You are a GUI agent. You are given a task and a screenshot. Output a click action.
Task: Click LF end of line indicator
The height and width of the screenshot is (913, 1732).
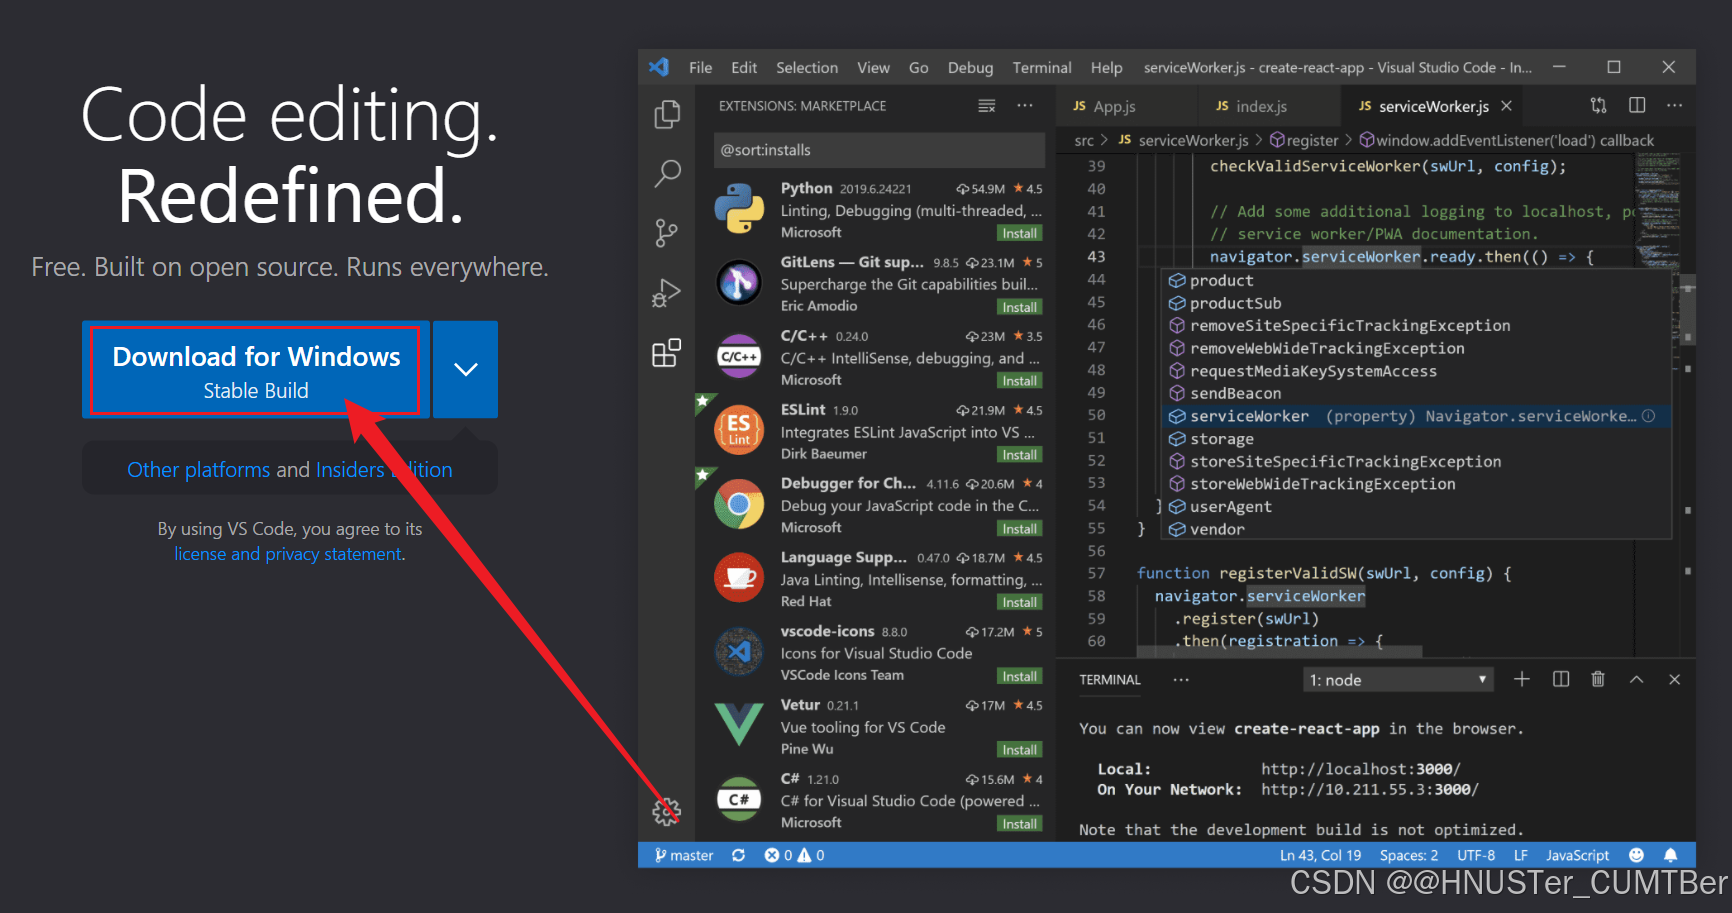coord(1520,855)
